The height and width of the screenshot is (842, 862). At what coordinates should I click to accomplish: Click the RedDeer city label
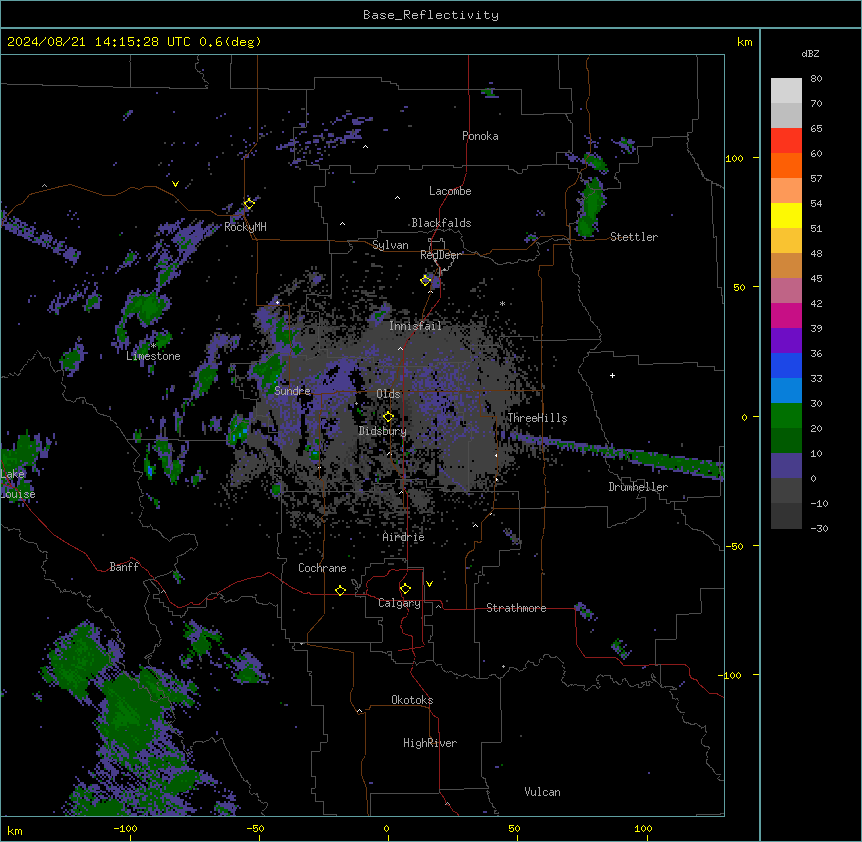(441, 255)
